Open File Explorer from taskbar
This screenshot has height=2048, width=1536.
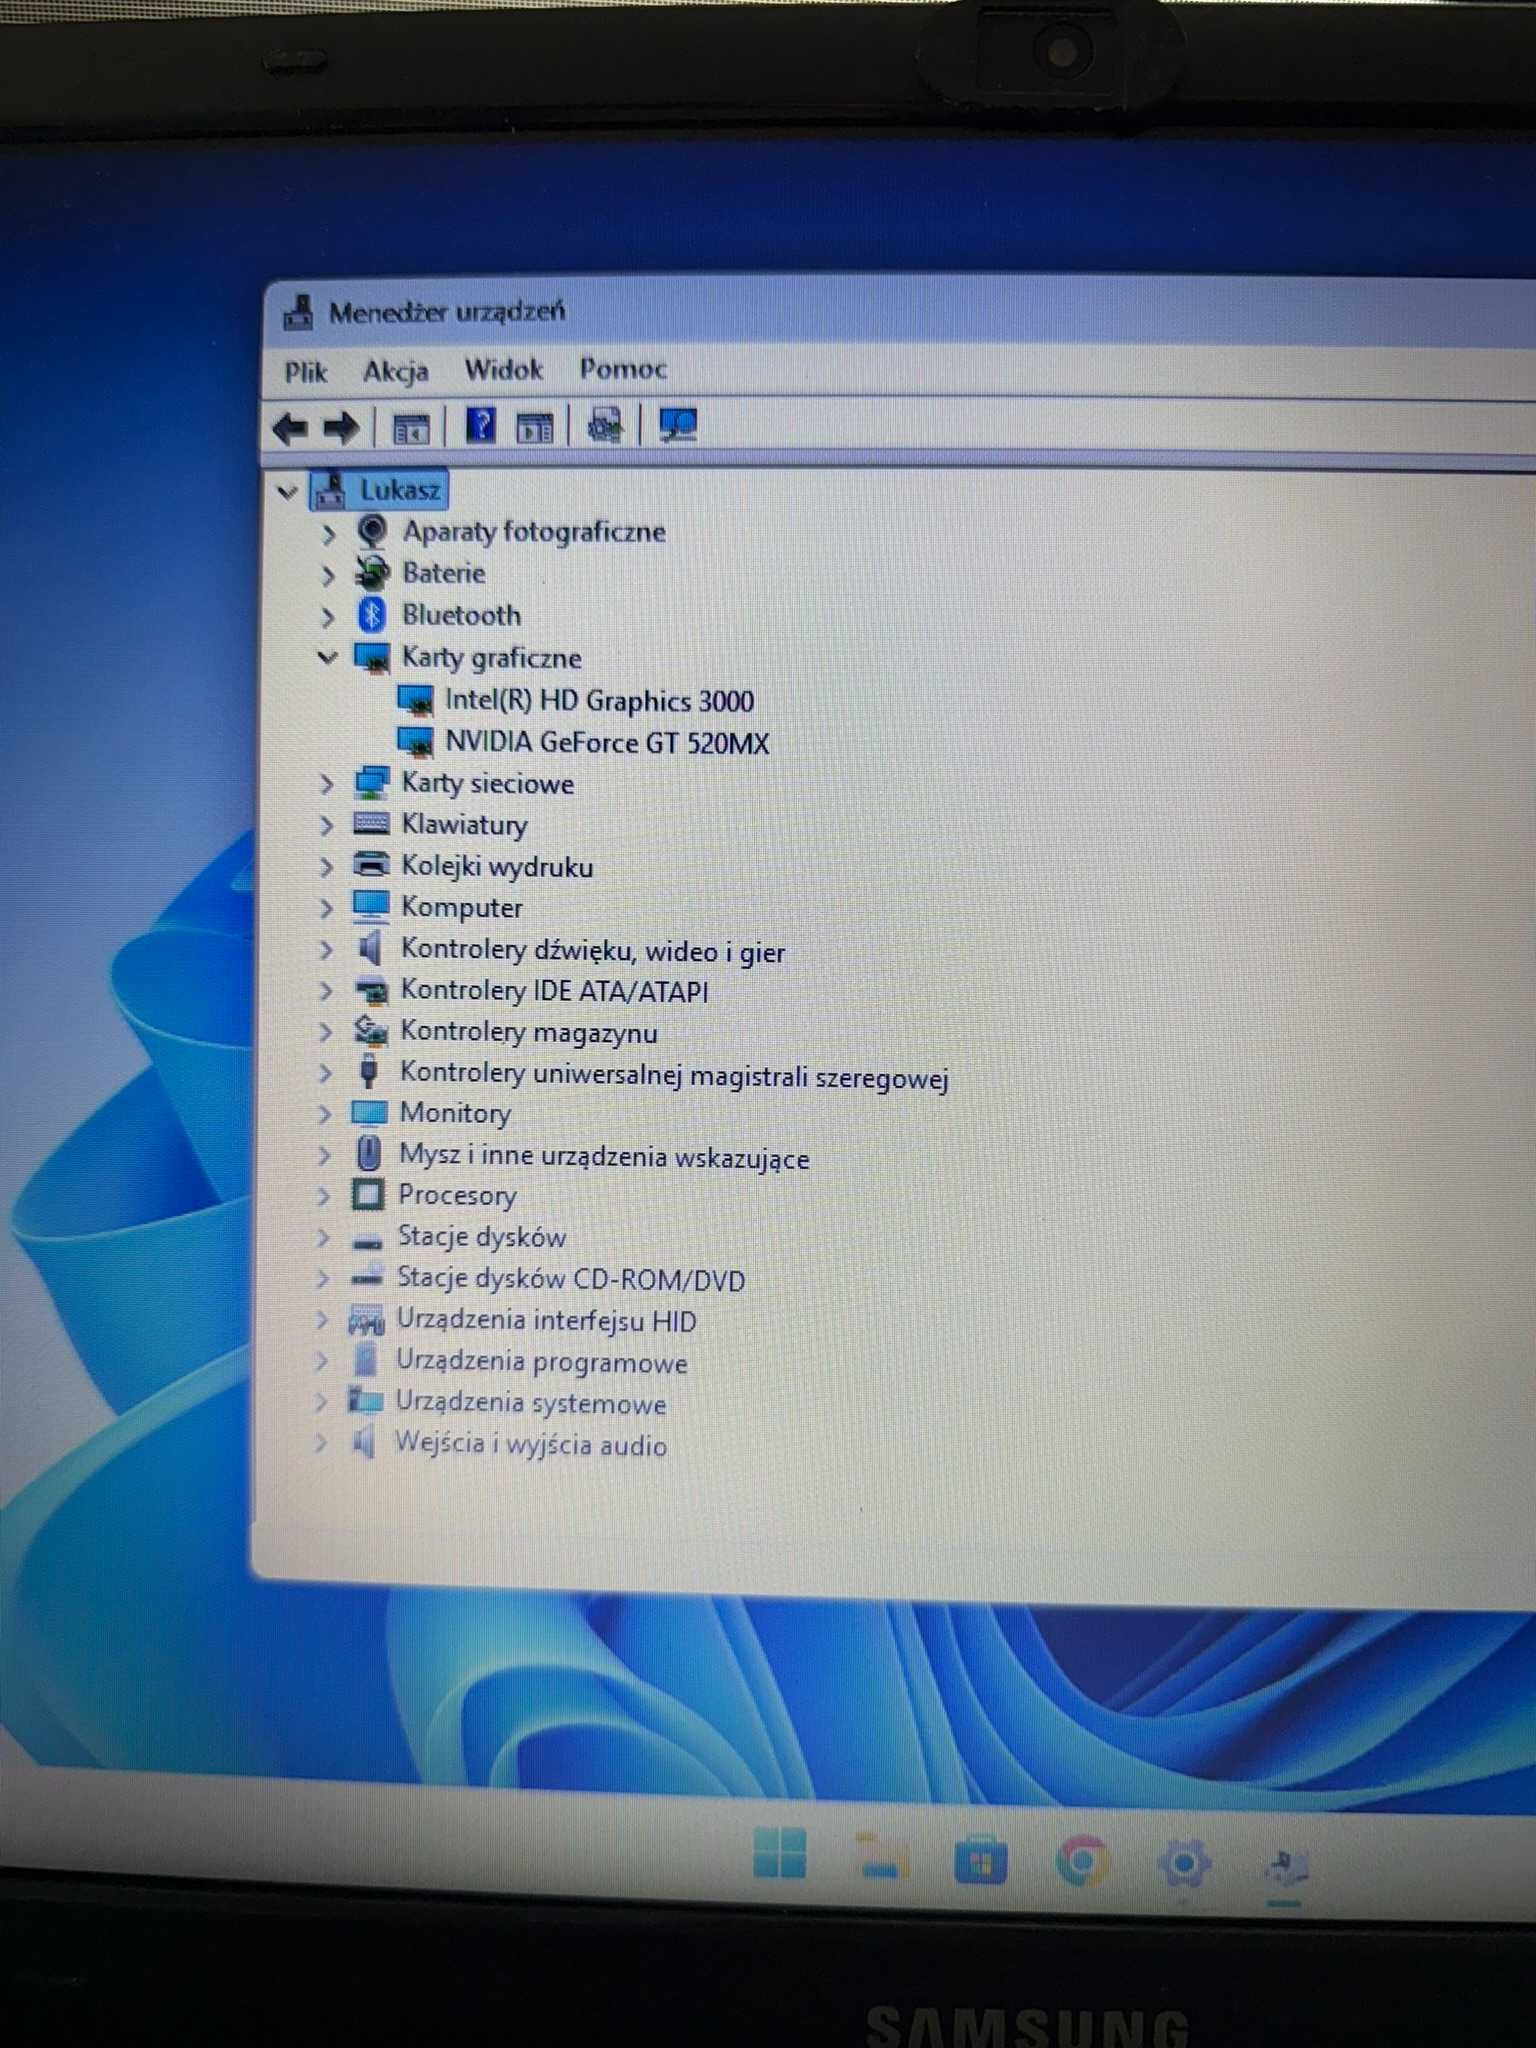pos(881,1857)
